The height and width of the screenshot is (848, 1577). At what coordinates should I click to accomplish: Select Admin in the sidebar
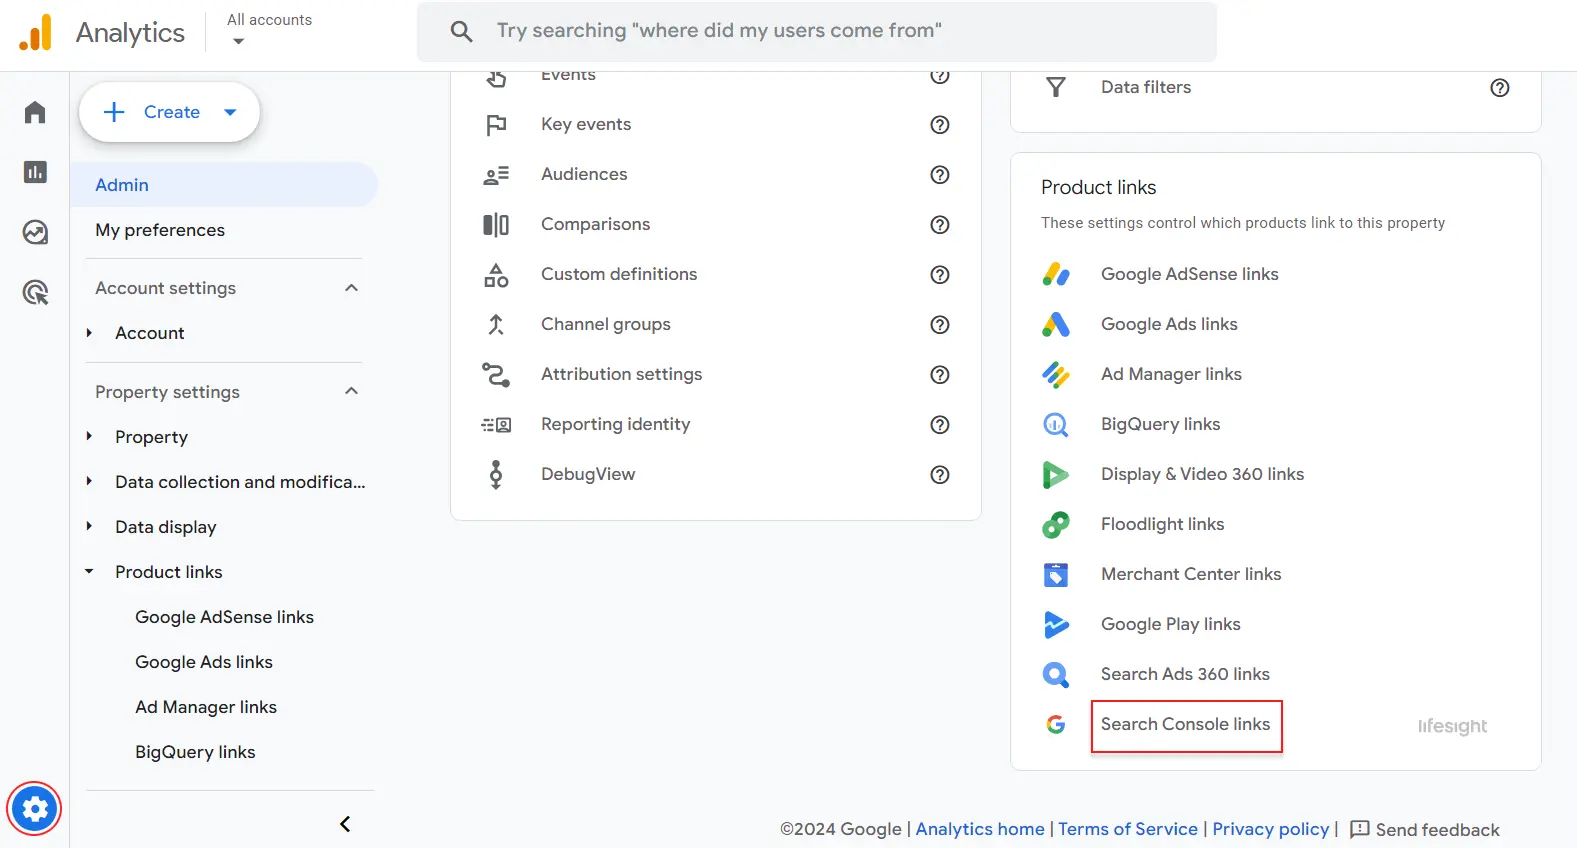224,185
